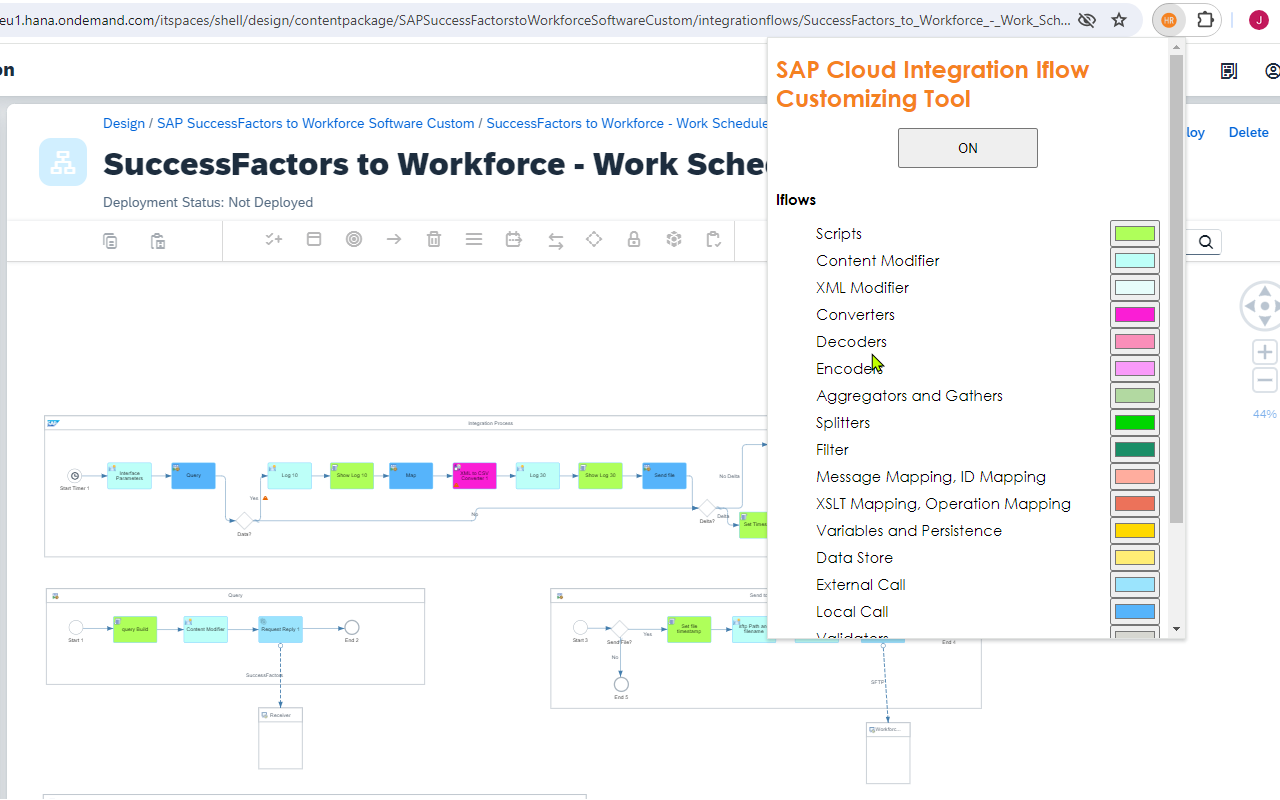Click the Design breadcrumb link
1280x800 pixels.
[x=124, y=123]
